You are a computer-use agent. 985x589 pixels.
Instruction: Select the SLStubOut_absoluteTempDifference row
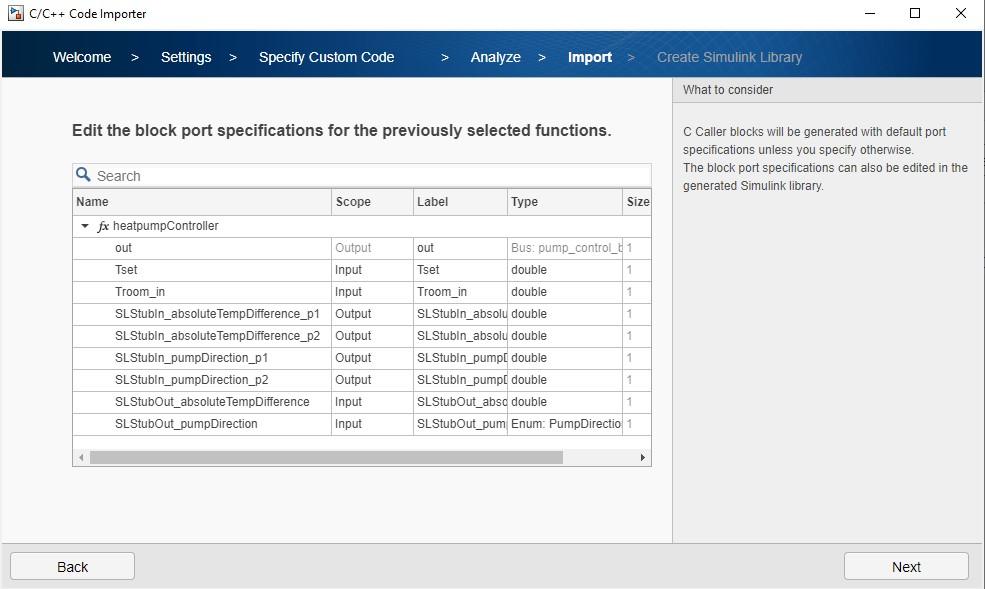click(x=212, y=402)
